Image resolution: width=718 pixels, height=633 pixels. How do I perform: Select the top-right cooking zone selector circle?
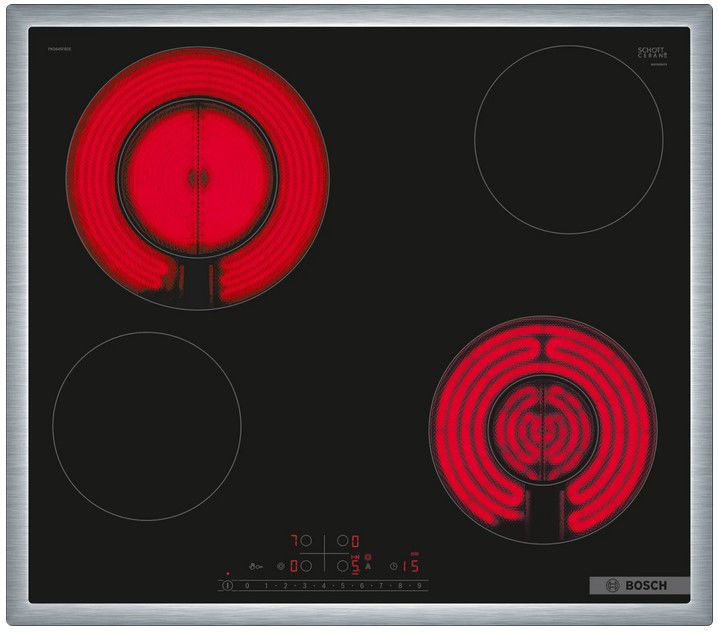click(342, 541)
